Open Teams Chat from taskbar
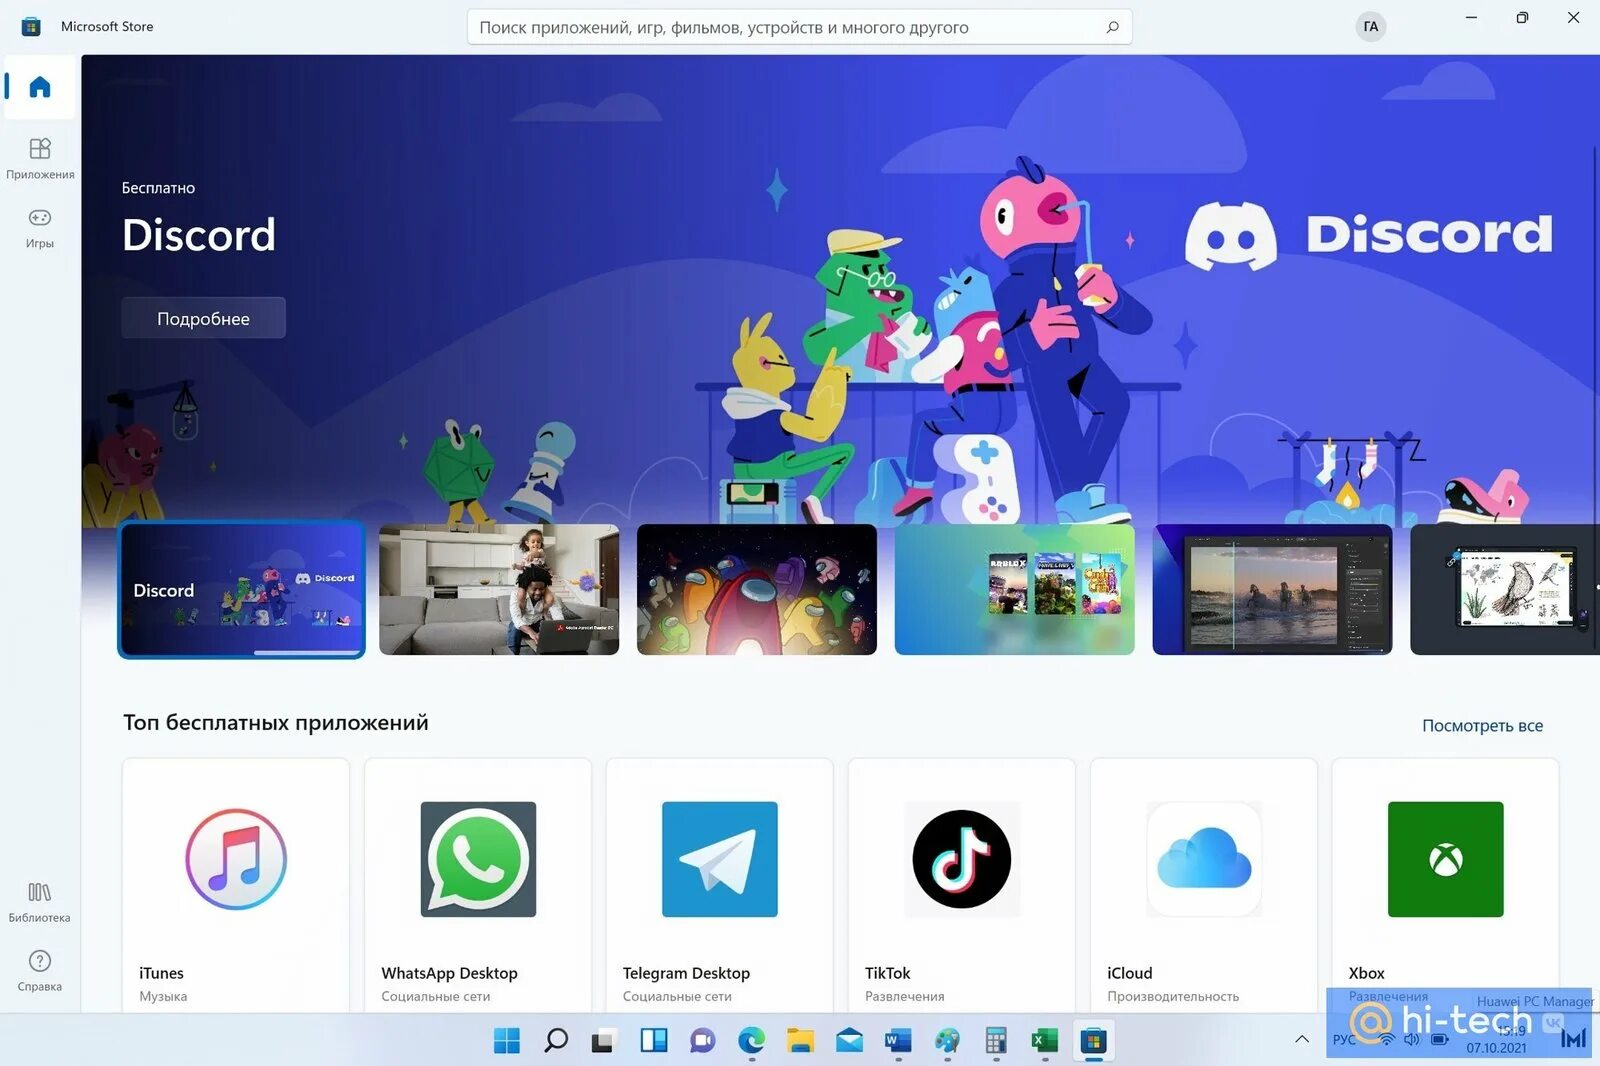This screenshot has height=1066, width=1600. click(x=703, y=1041)
